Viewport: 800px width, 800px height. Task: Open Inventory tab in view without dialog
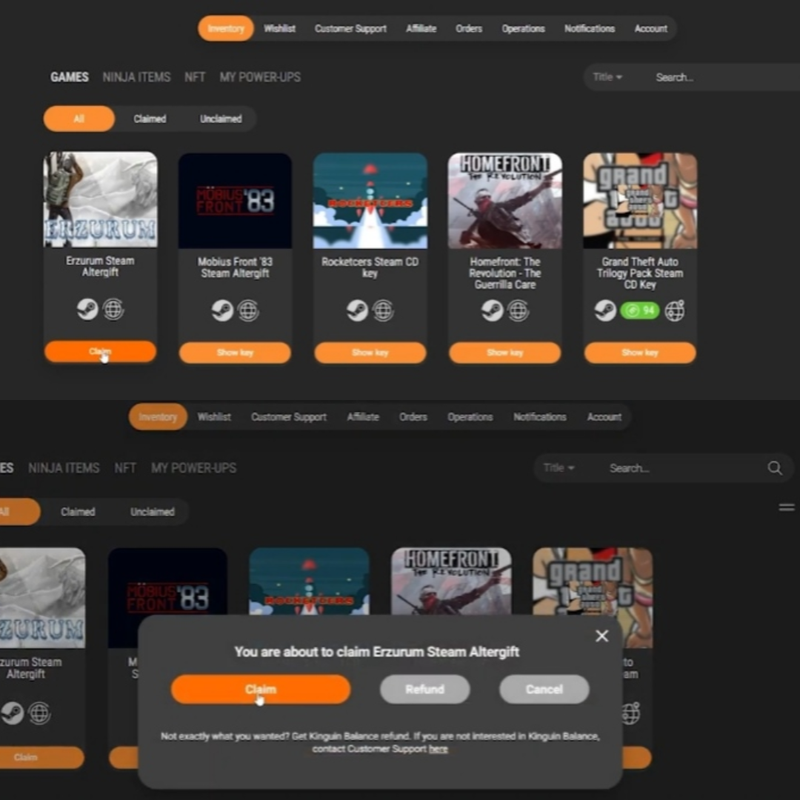click(x=226, y=29)
